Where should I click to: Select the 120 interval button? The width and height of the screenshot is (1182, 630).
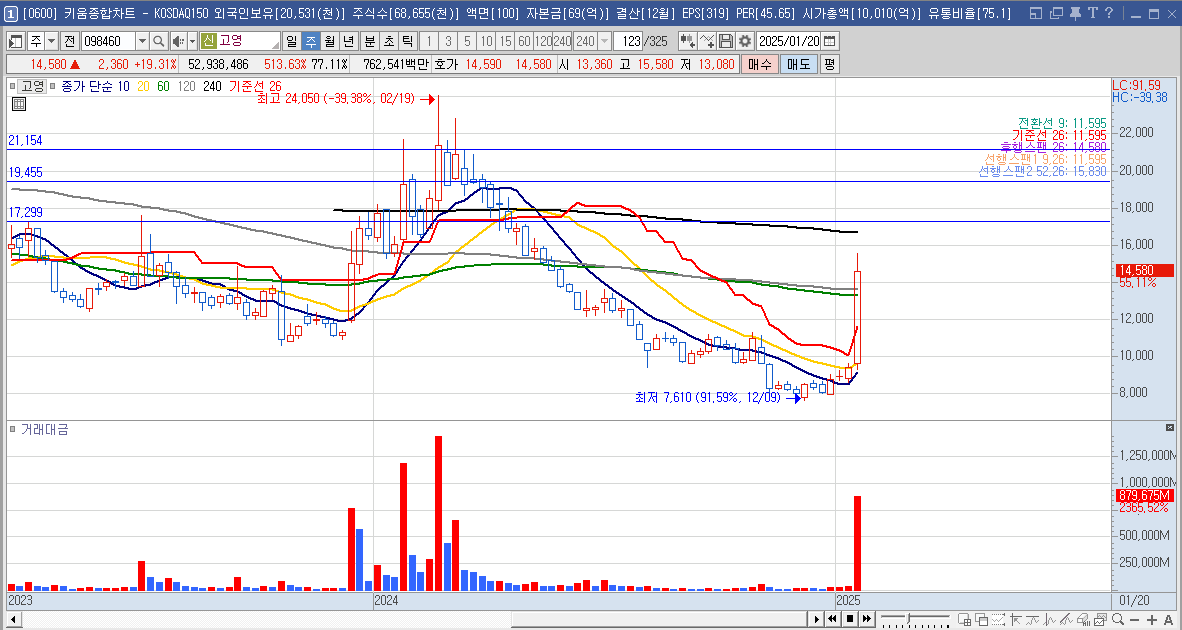point(544,41)
